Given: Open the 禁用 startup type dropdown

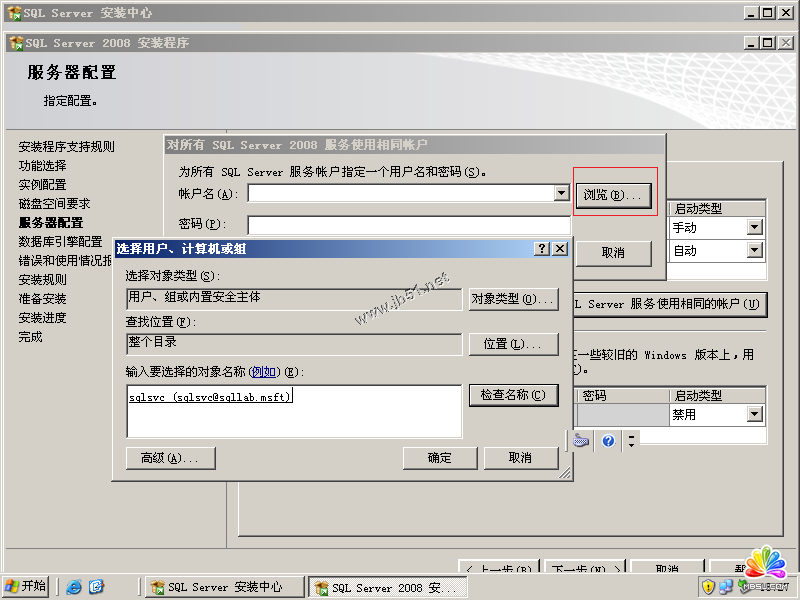Looking at the screenshot, I should 754,414.
